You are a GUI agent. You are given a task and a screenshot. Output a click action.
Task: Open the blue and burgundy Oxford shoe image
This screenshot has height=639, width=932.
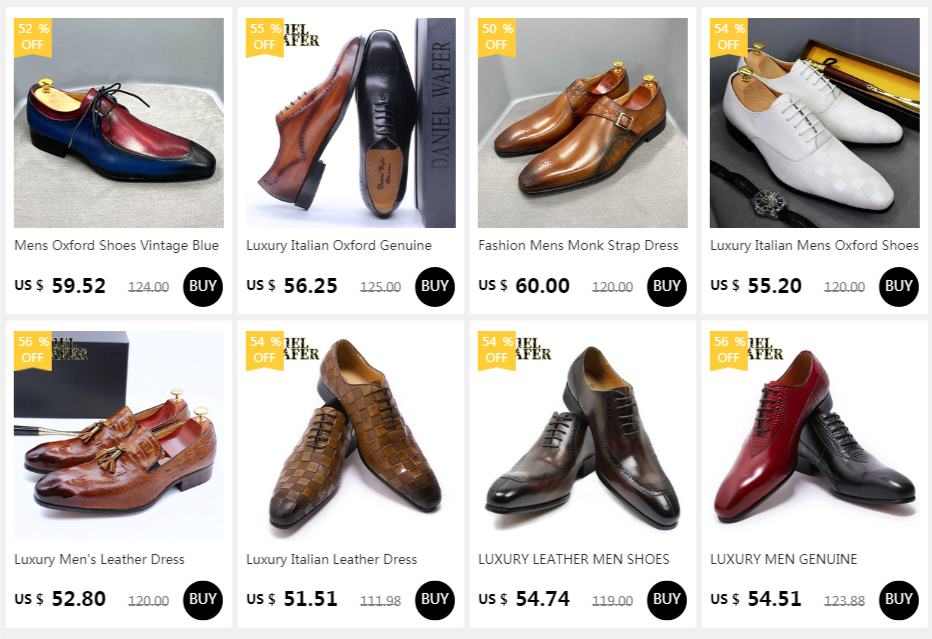(x=119, y=123)
